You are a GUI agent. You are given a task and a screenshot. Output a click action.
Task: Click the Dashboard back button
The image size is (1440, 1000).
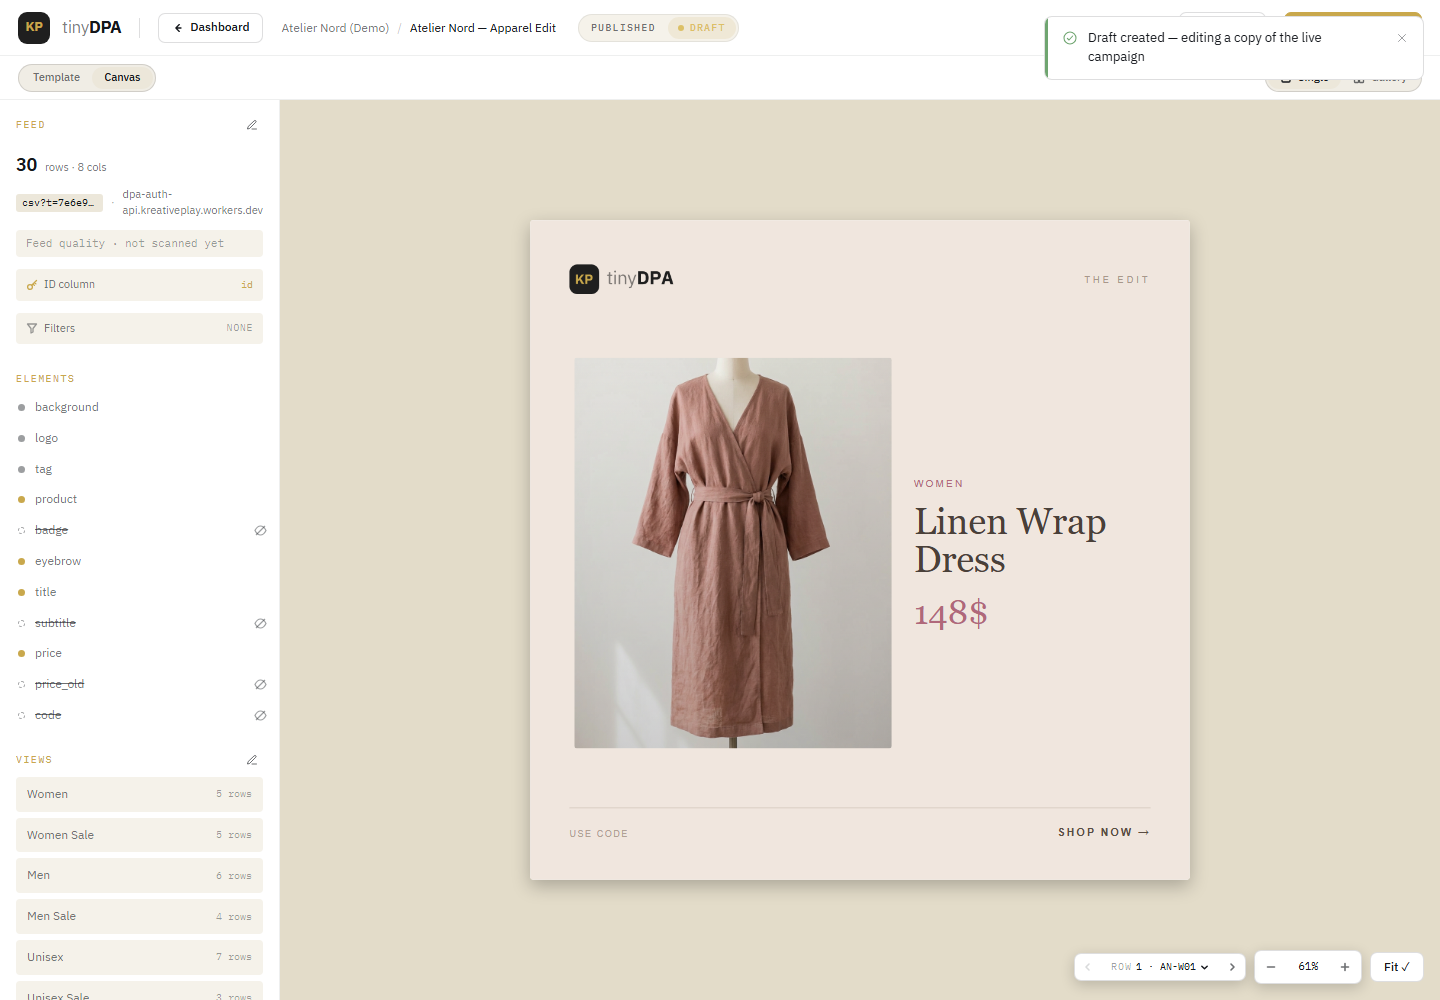click(x=210, y=28)
